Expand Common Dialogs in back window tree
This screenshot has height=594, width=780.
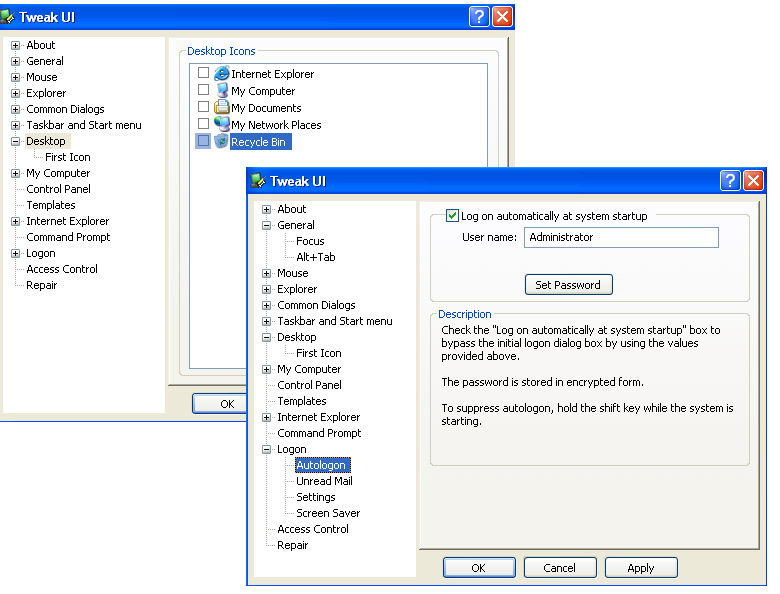tap(15, 109)
